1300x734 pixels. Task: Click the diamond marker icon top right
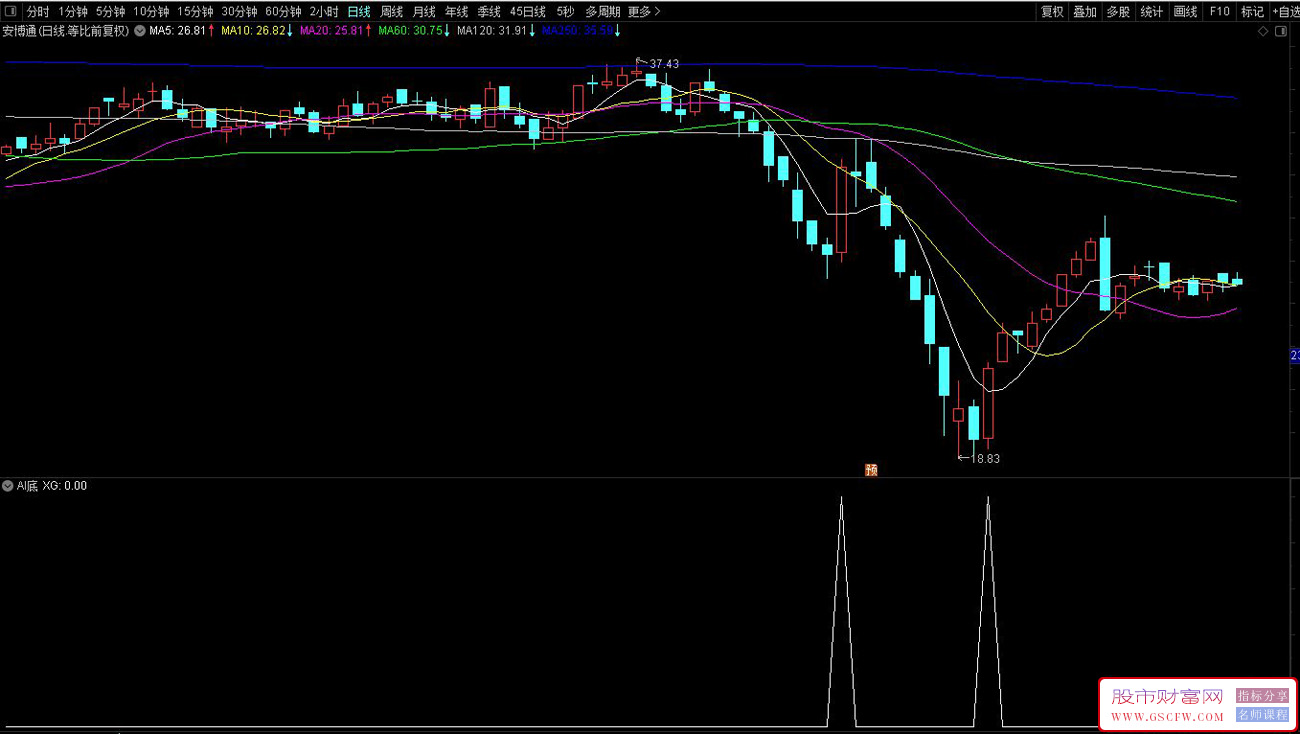point(1264,31)
